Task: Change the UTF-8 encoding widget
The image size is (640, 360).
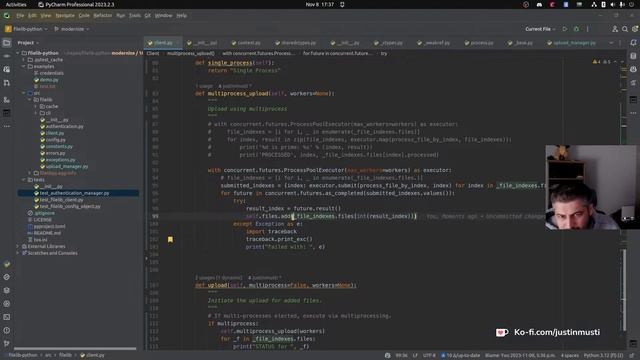Action: 429,356
